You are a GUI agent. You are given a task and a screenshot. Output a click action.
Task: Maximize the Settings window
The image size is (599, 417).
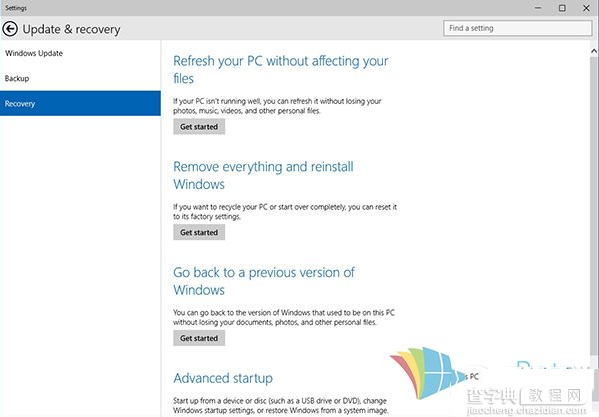tap(562, 8)
